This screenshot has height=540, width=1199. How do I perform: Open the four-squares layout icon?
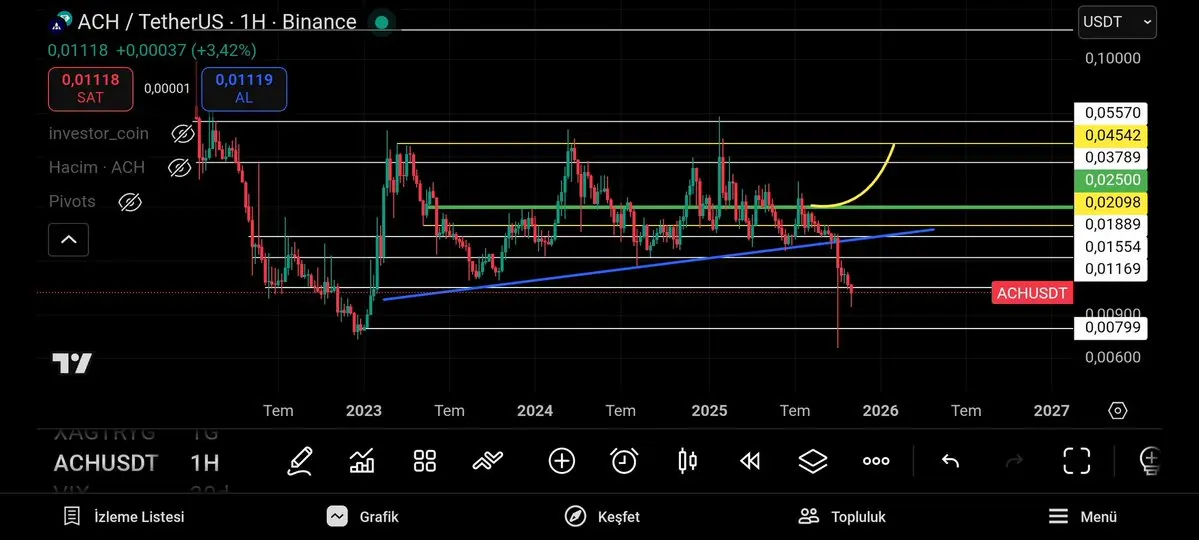[424, 460]
